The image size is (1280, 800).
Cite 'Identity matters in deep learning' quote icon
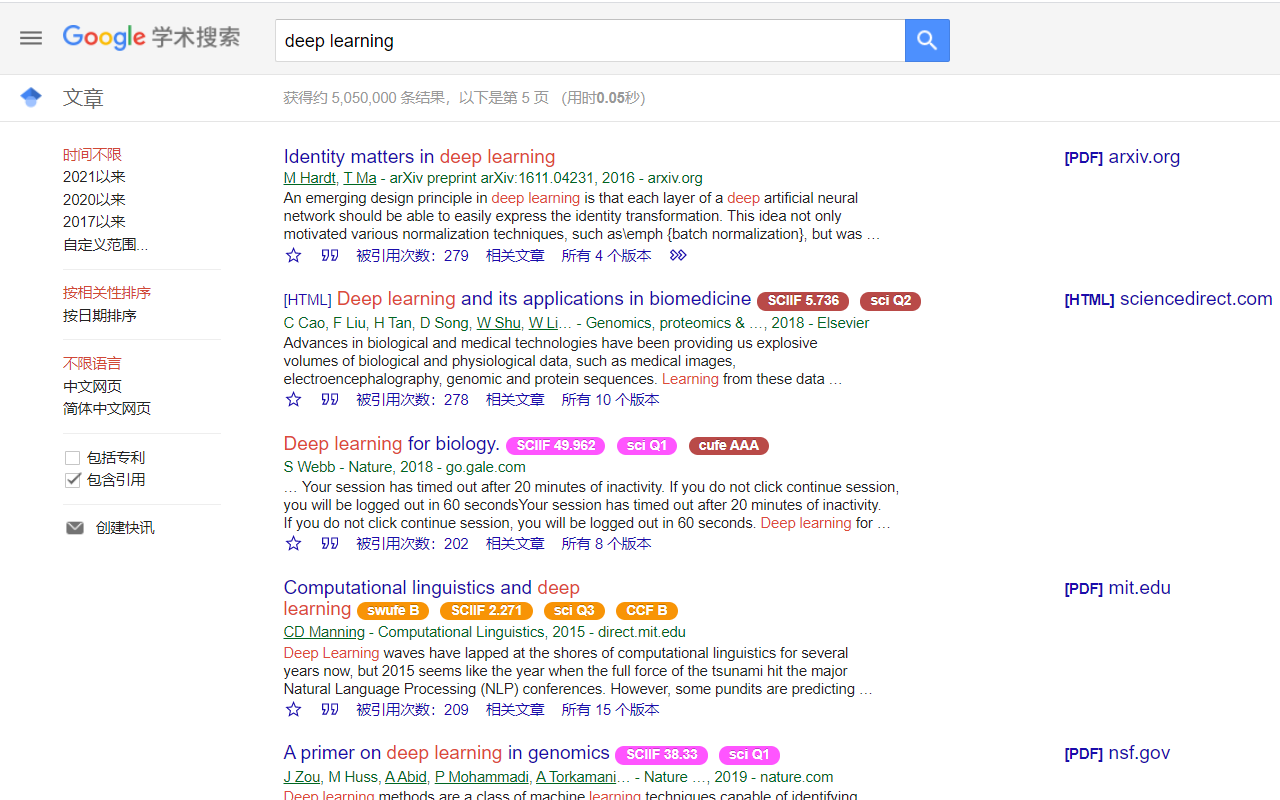click(330, 255)
